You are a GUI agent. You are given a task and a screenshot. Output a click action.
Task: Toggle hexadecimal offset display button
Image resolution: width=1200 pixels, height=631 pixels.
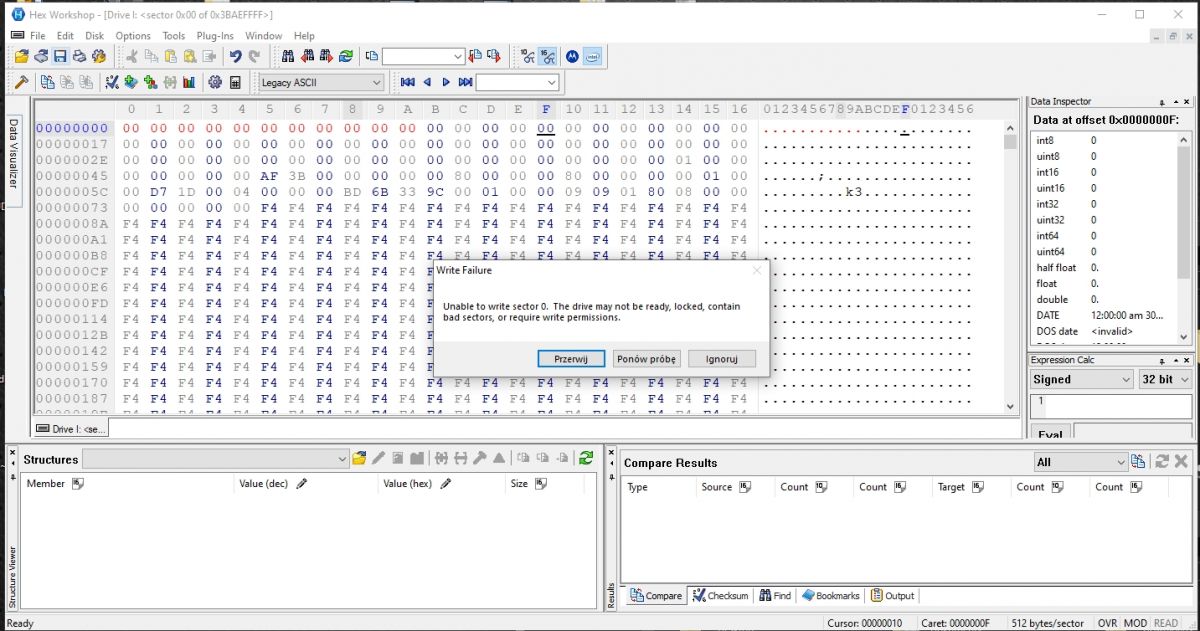pyautogui.click(x=548, y=57)
